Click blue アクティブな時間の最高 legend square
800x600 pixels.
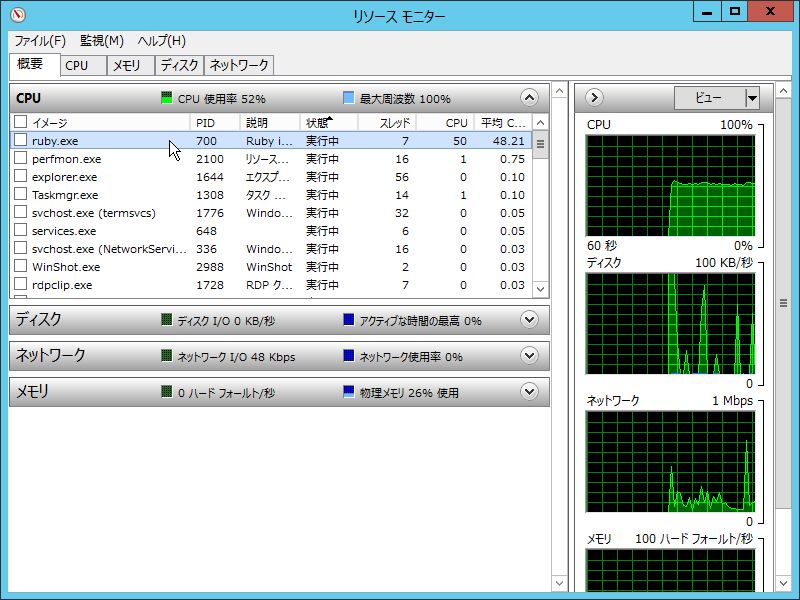[x=348, y=320]
